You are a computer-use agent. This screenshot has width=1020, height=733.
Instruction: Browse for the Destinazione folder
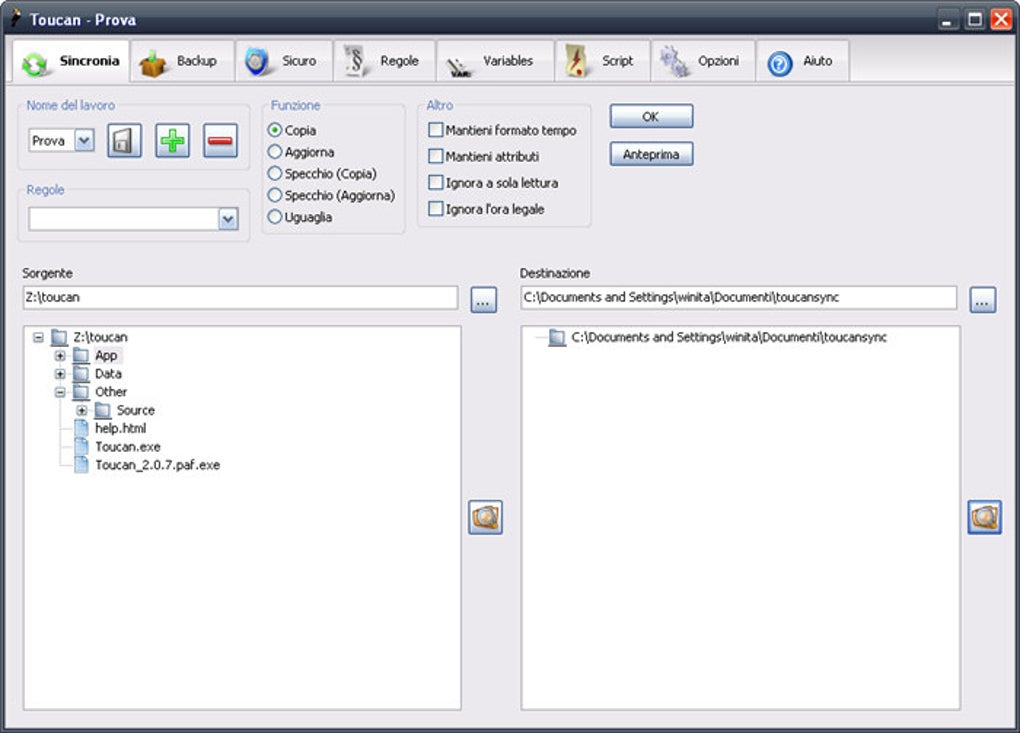coord(982,300)
